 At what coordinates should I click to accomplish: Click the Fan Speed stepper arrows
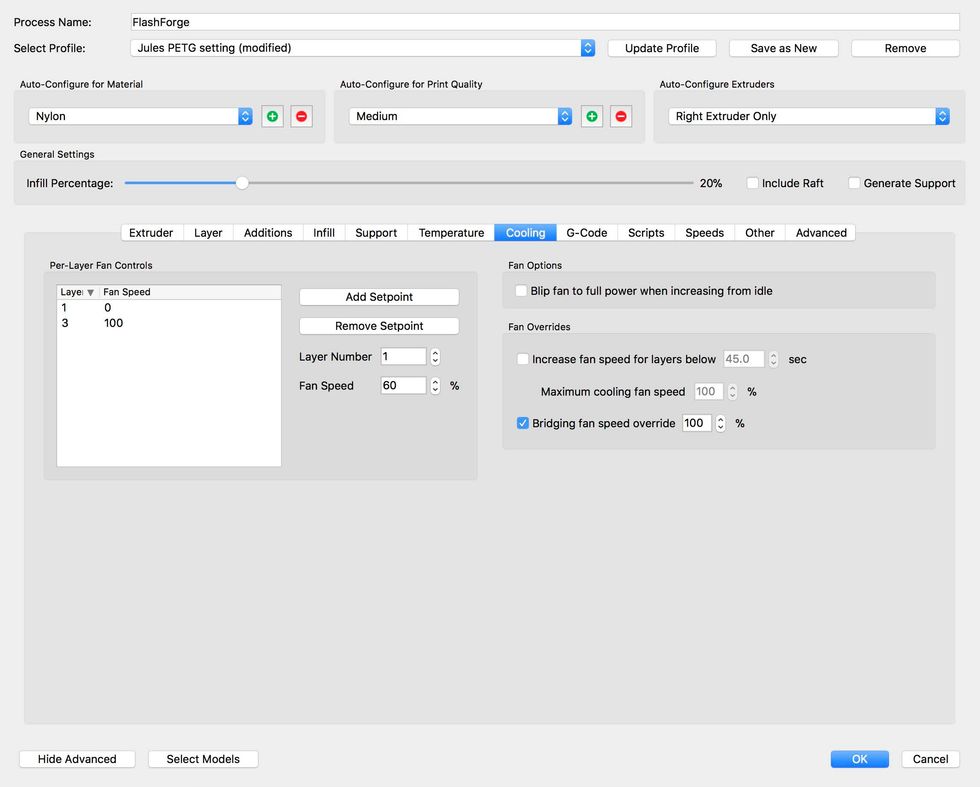click(x=435, y=386)
